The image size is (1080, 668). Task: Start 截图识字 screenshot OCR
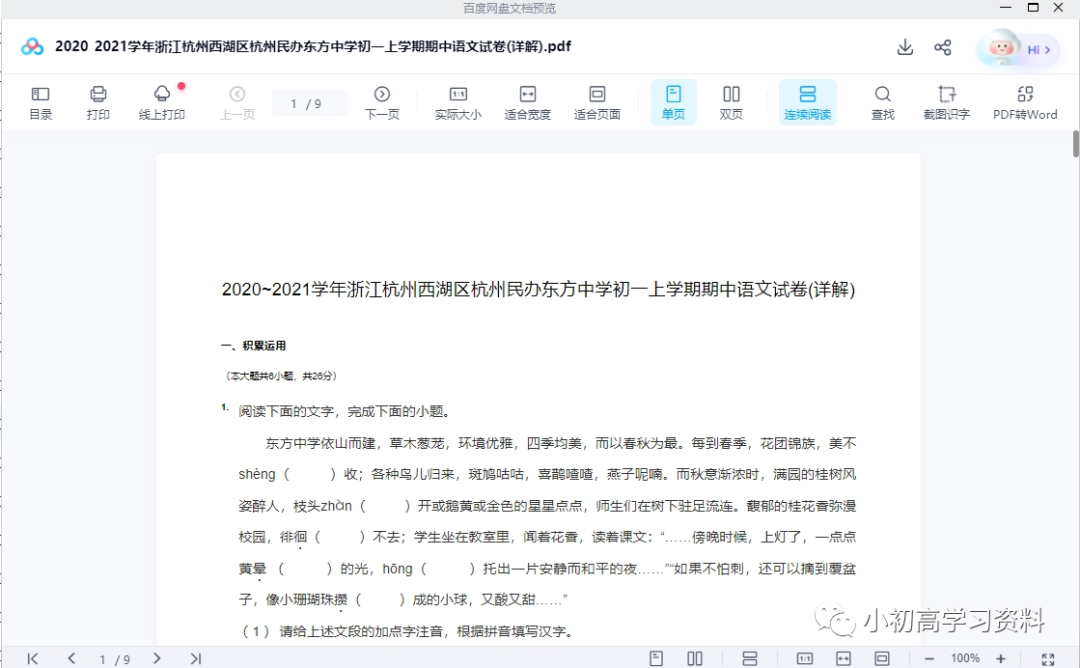pyautogui.click(x=946, y=103)
